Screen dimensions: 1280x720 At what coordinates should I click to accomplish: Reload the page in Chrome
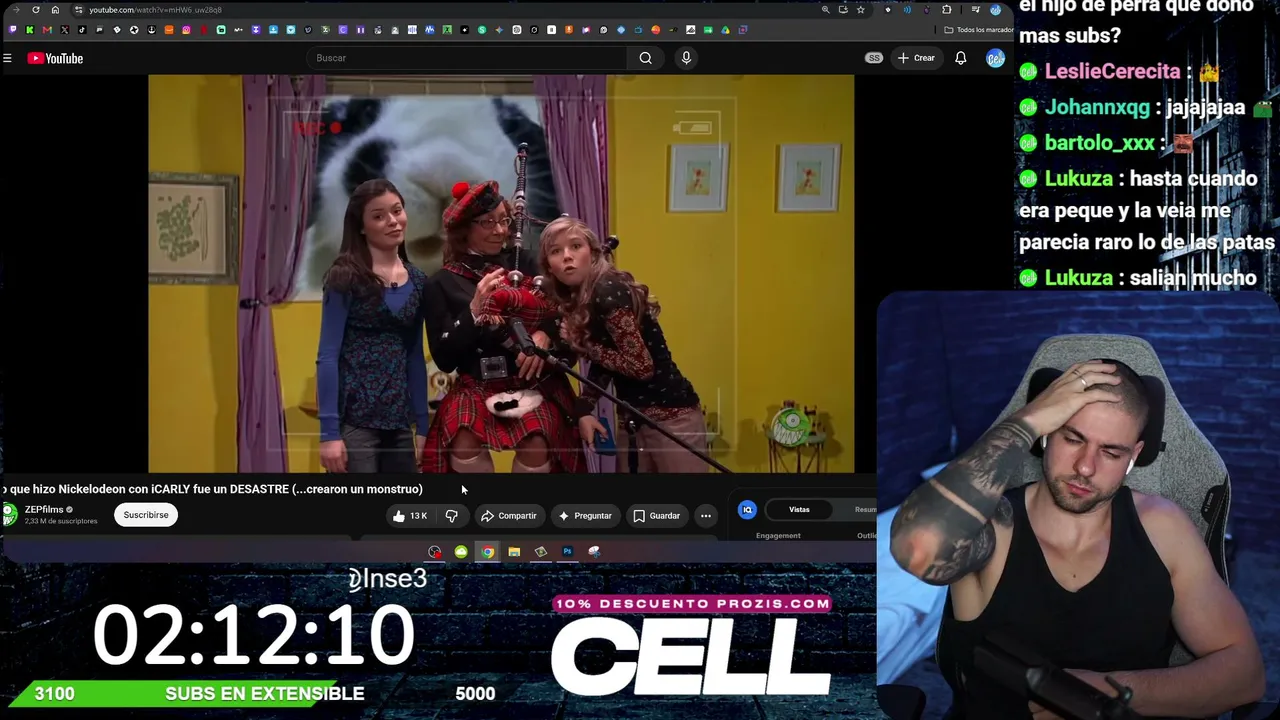(36, 10)
